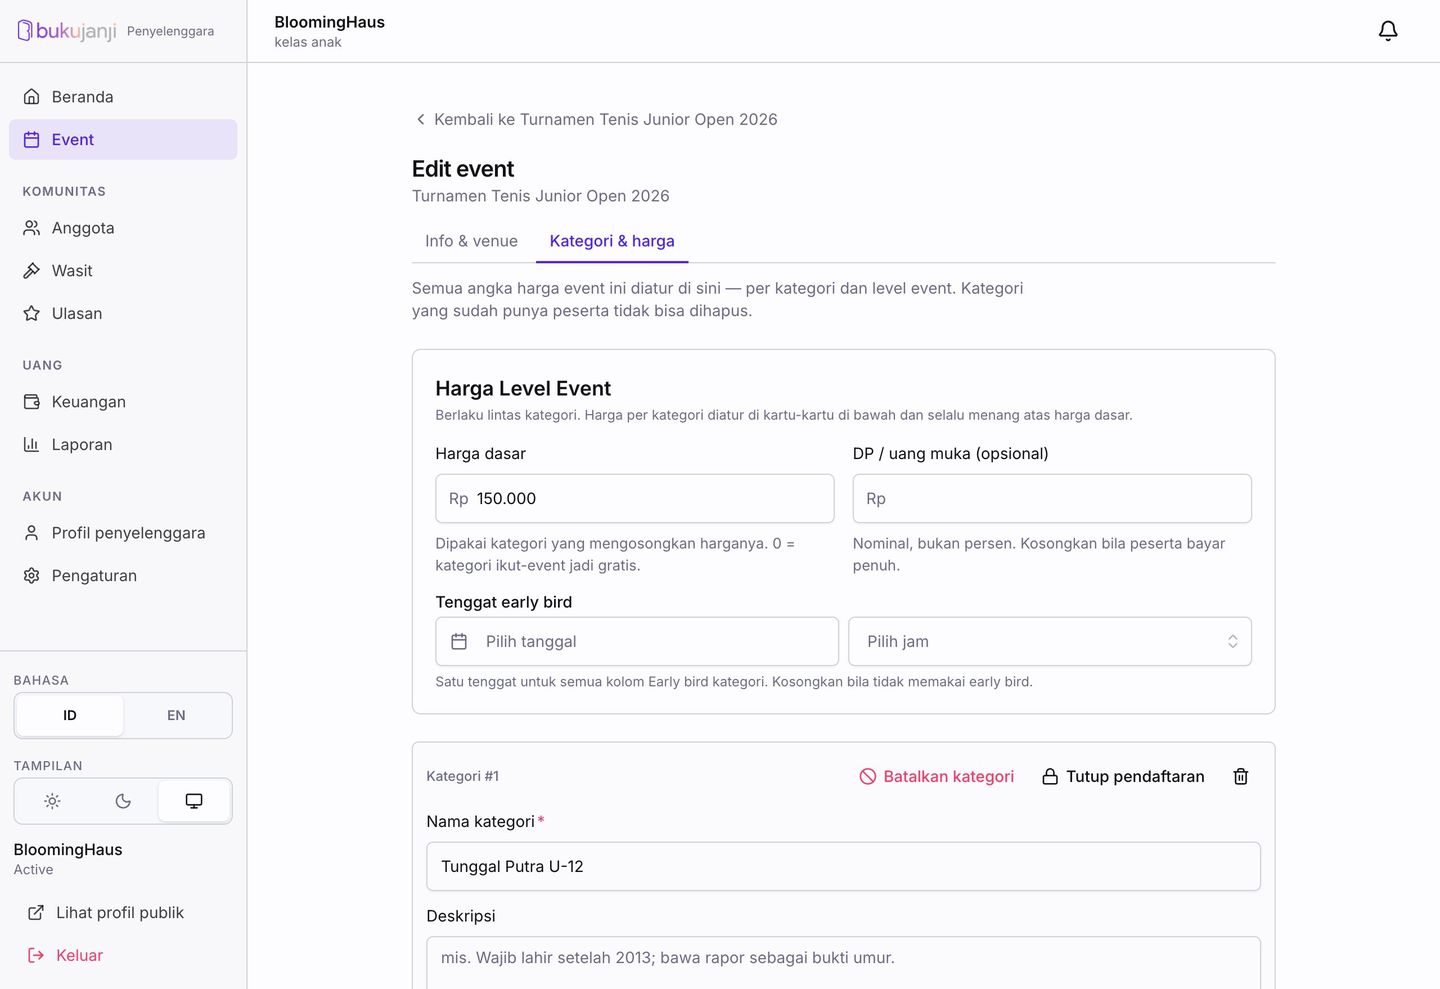Go to Event section
The height and width of the screenshot is (989, 1440).
(123, 140)
